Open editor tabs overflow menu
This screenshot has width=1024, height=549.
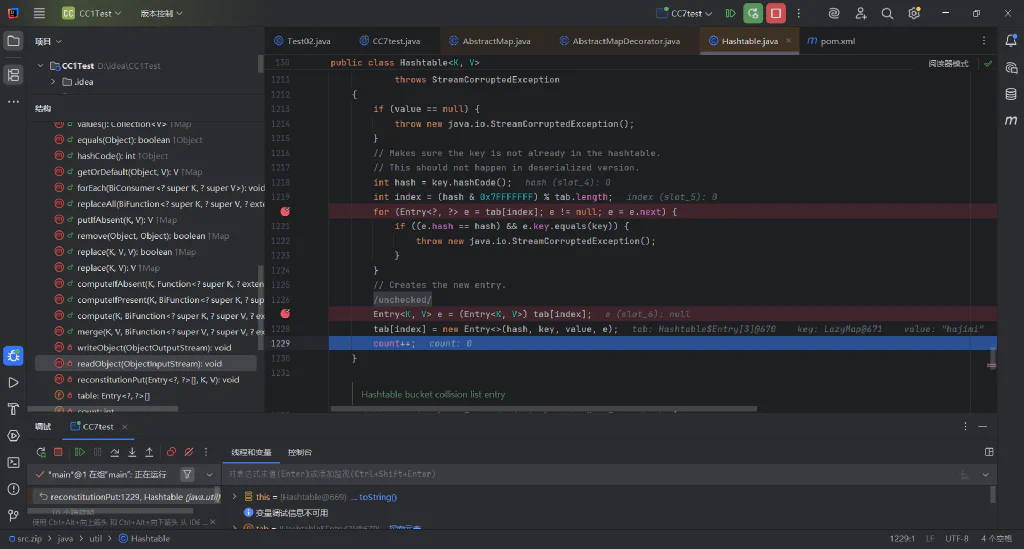[x=984, y=40]
